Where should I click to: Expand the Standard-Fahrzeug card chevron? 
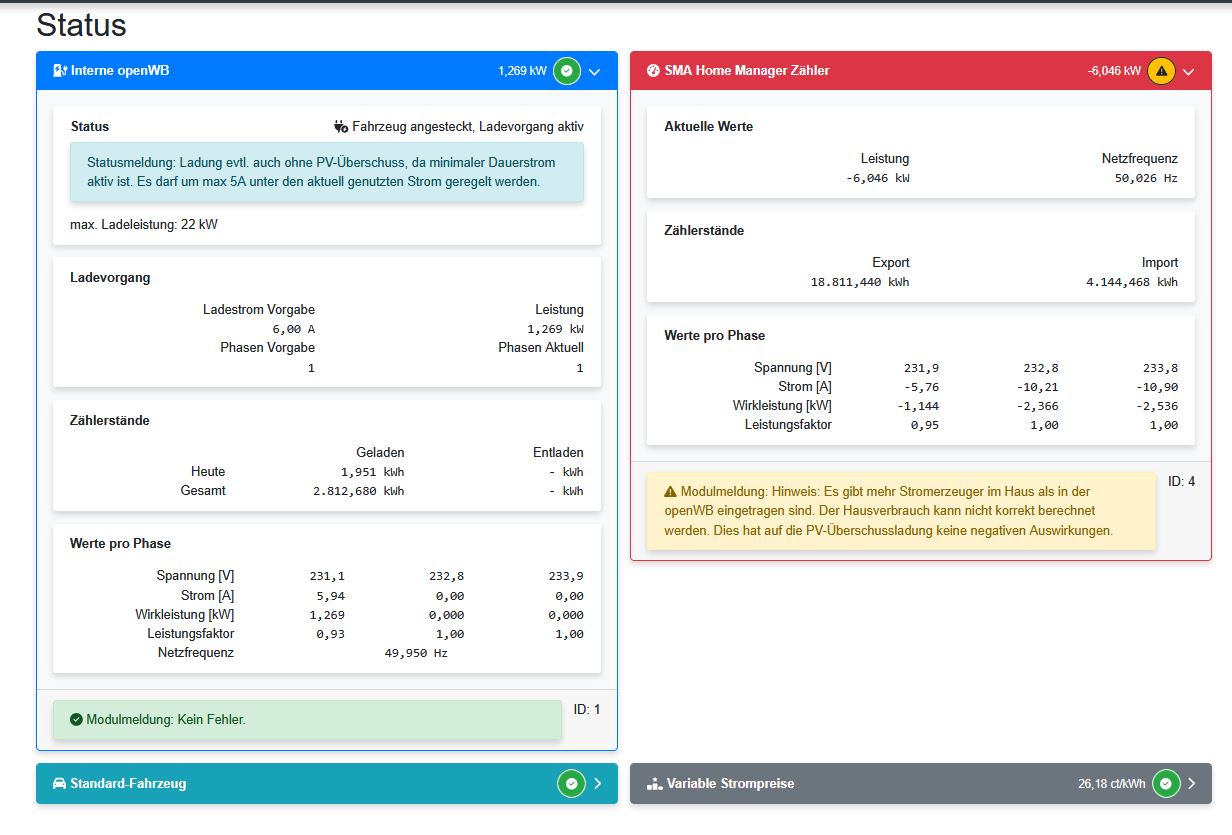pyautogui.click(x=597, y=784)
